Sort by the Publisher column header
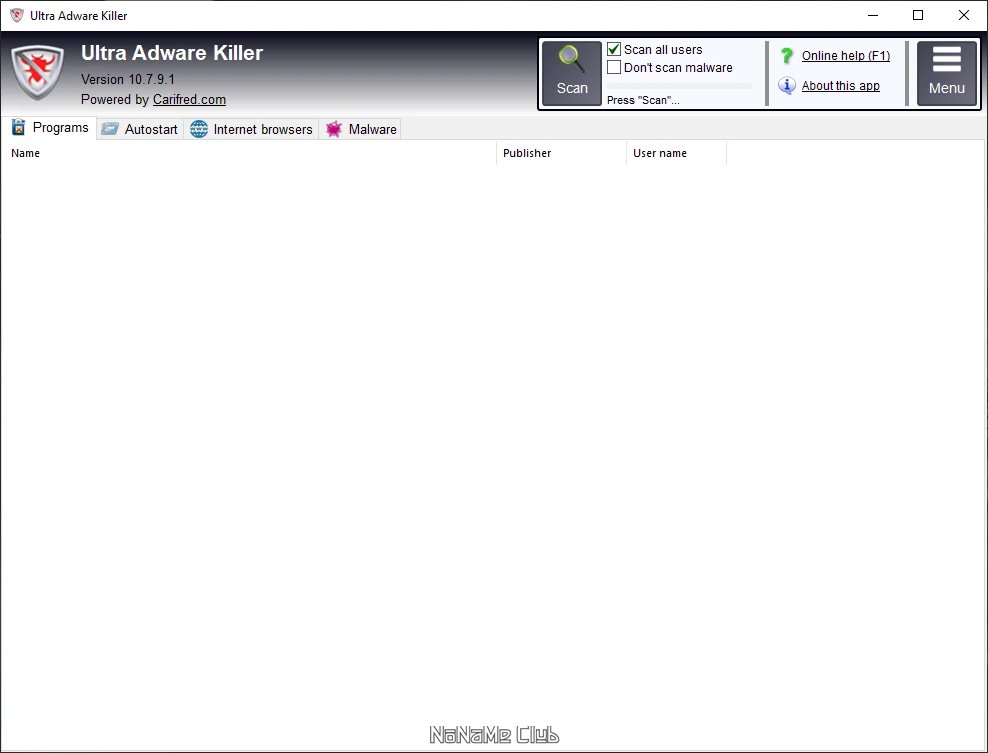The width and height of the screenshot is (988, 753). pyautogui.click(x=561, y=153)
